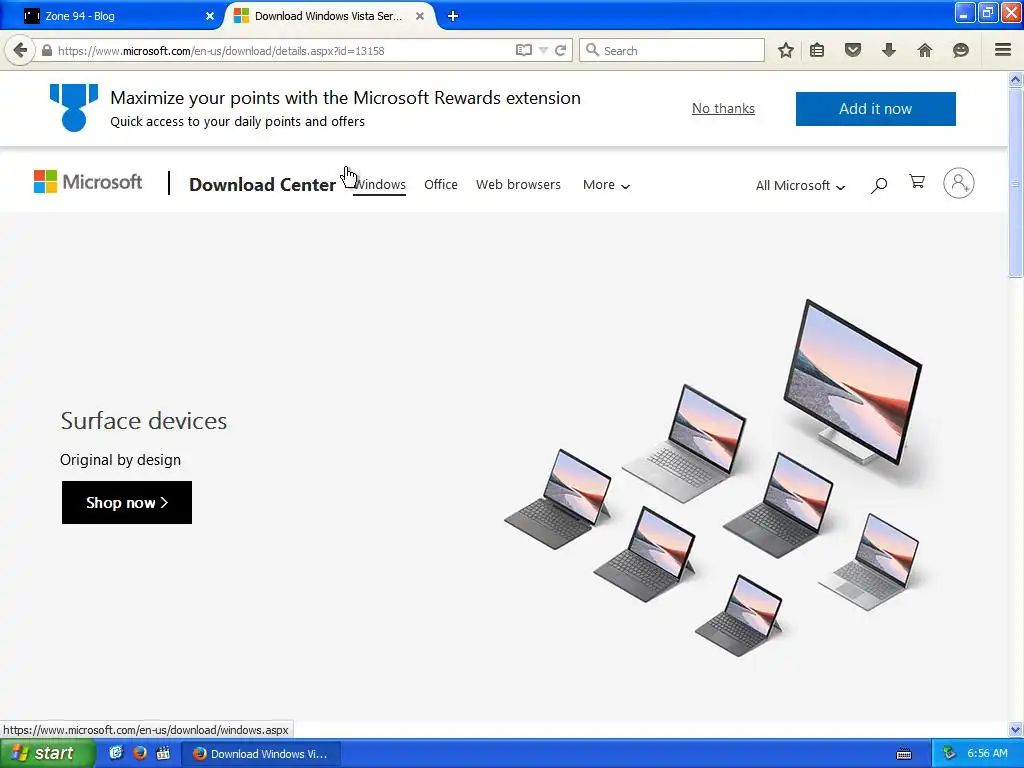1024x768 pixels.
Task: Bookmark this page with the star icon
Action: [786, 50]
